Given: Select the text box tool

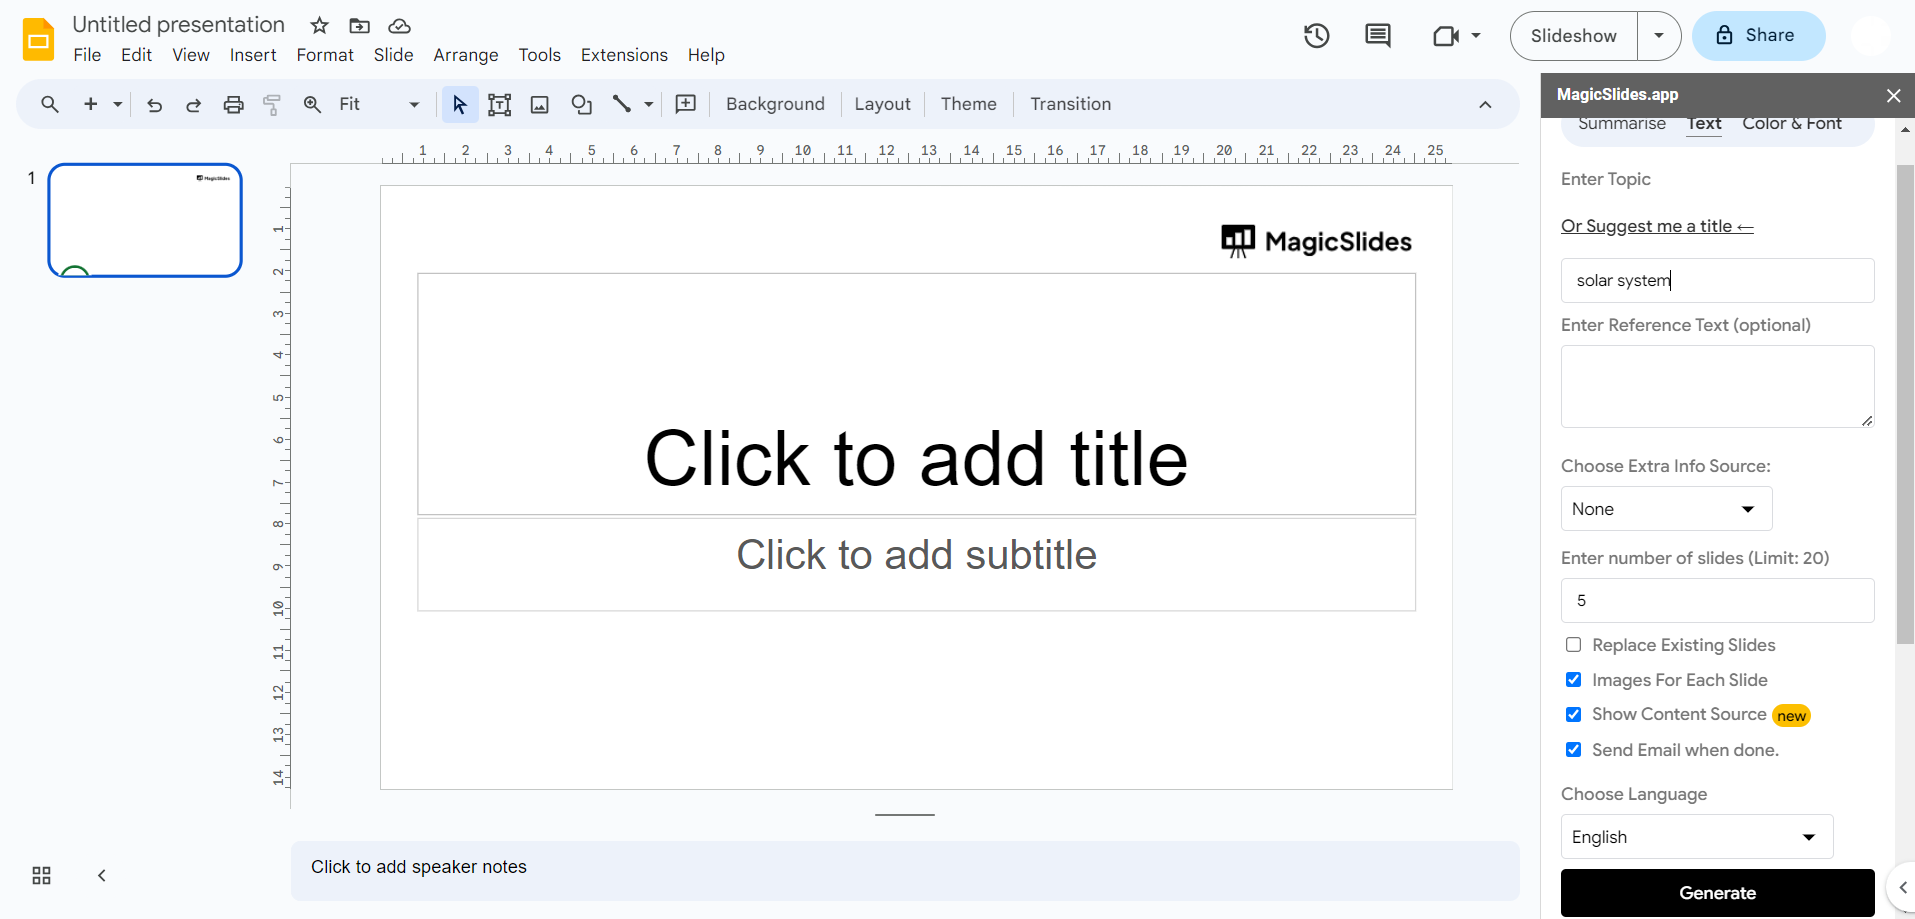Looking at the screenshot, I should tap(499, 104).
